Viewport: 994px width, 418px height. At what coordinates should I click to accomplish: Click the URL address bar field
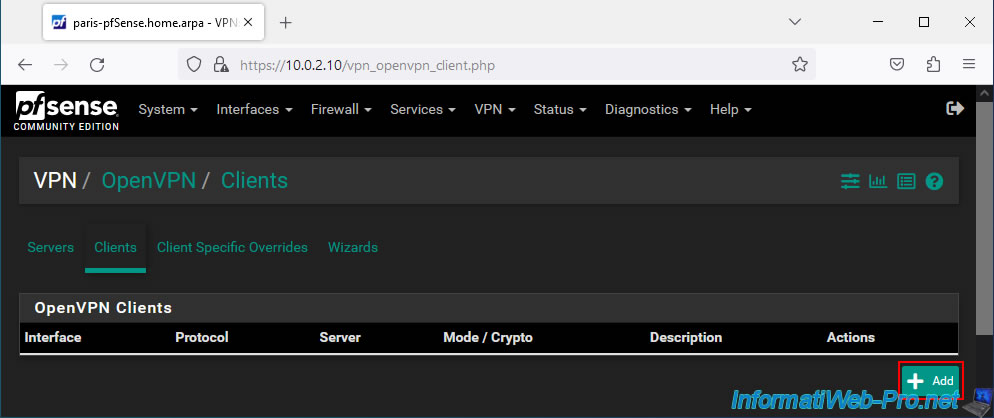point(496,65)
